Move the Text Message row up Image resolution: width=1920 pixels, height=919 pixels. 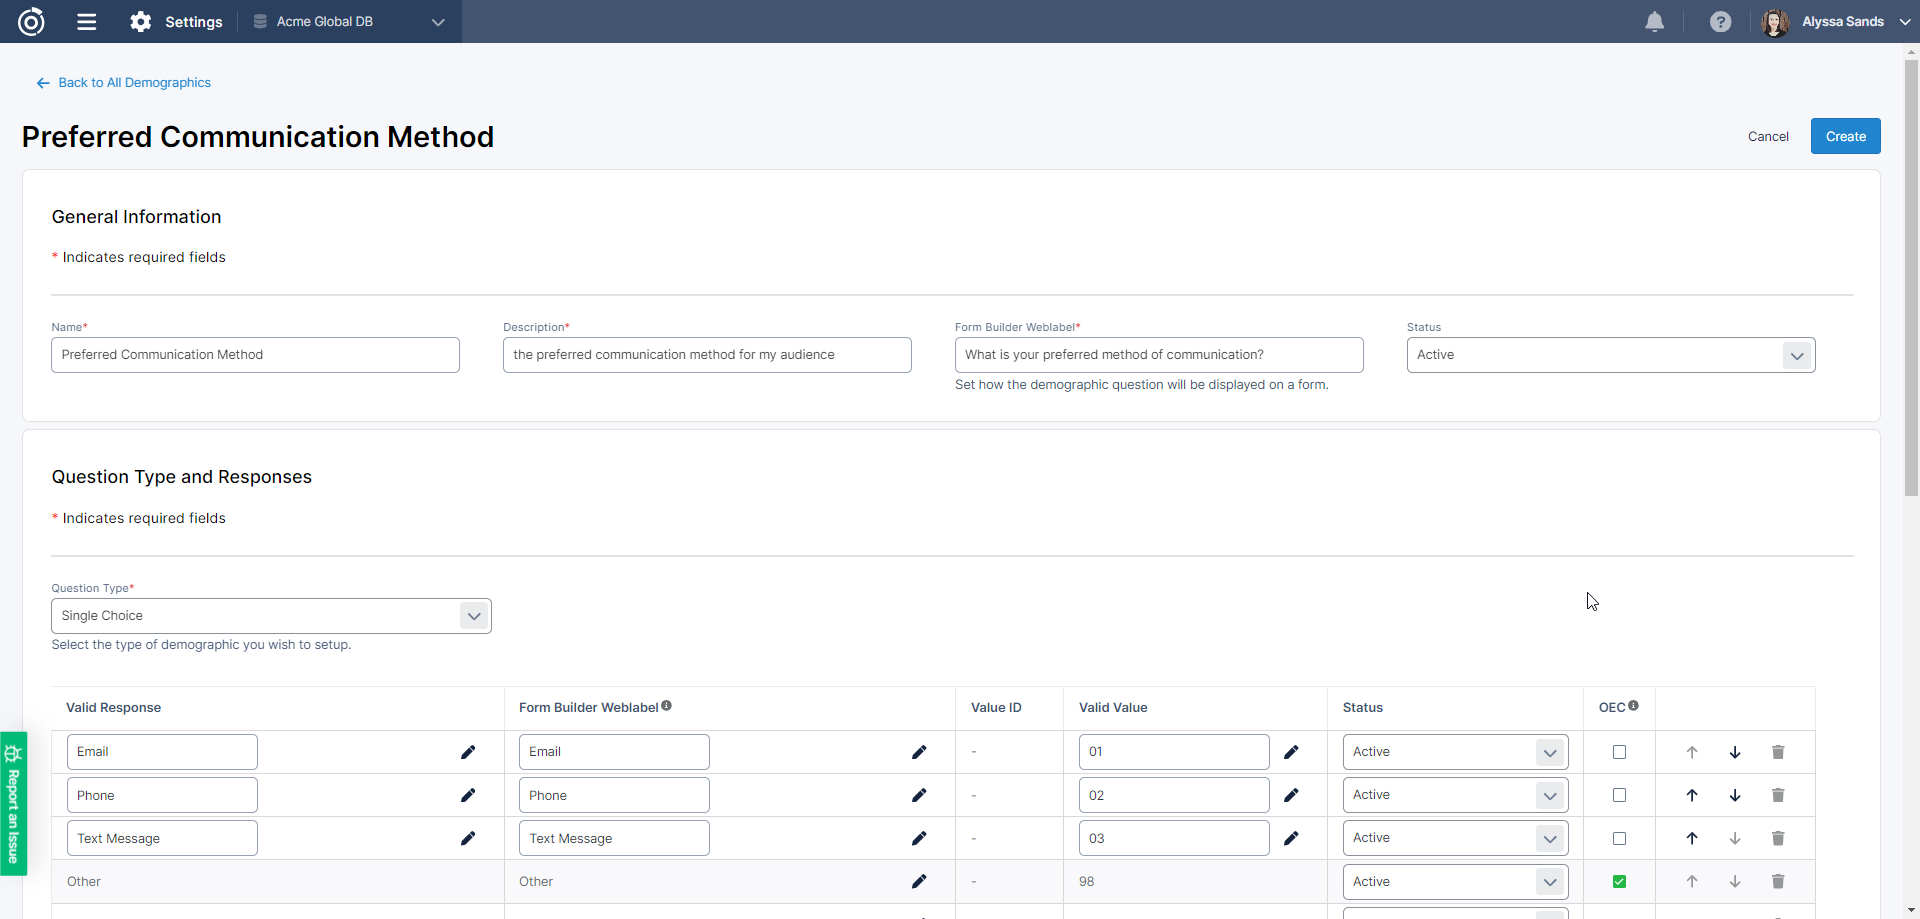pyautogui.click(x=1692, y=838)
